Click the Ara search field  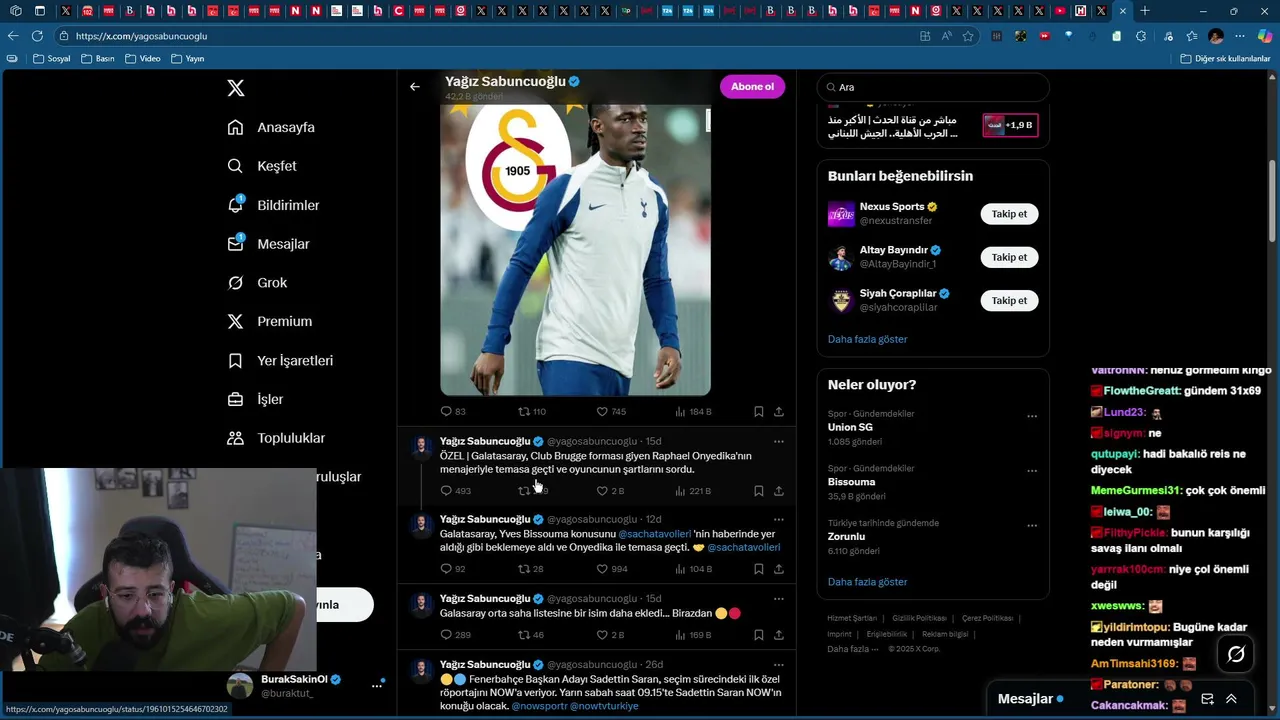coord(933,87)
